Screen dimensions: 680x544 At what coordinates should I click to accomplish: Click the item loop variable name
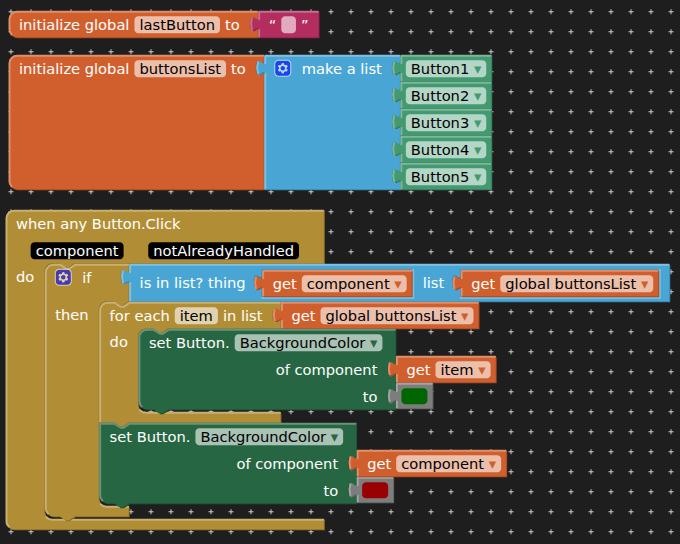[x=196, y=316]
